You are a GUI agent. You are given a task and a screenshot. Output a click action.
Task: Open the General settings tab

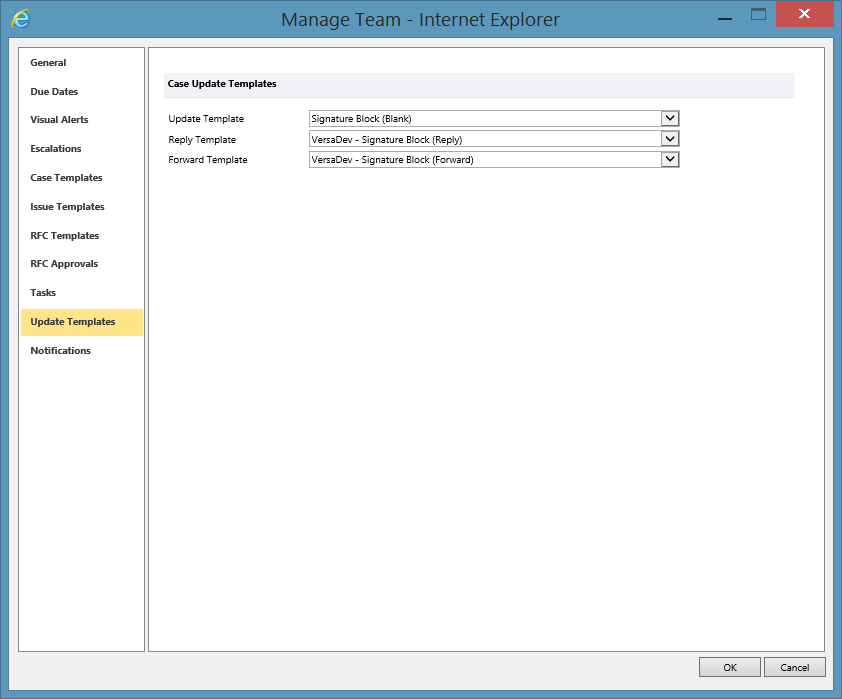pos(48,63)
